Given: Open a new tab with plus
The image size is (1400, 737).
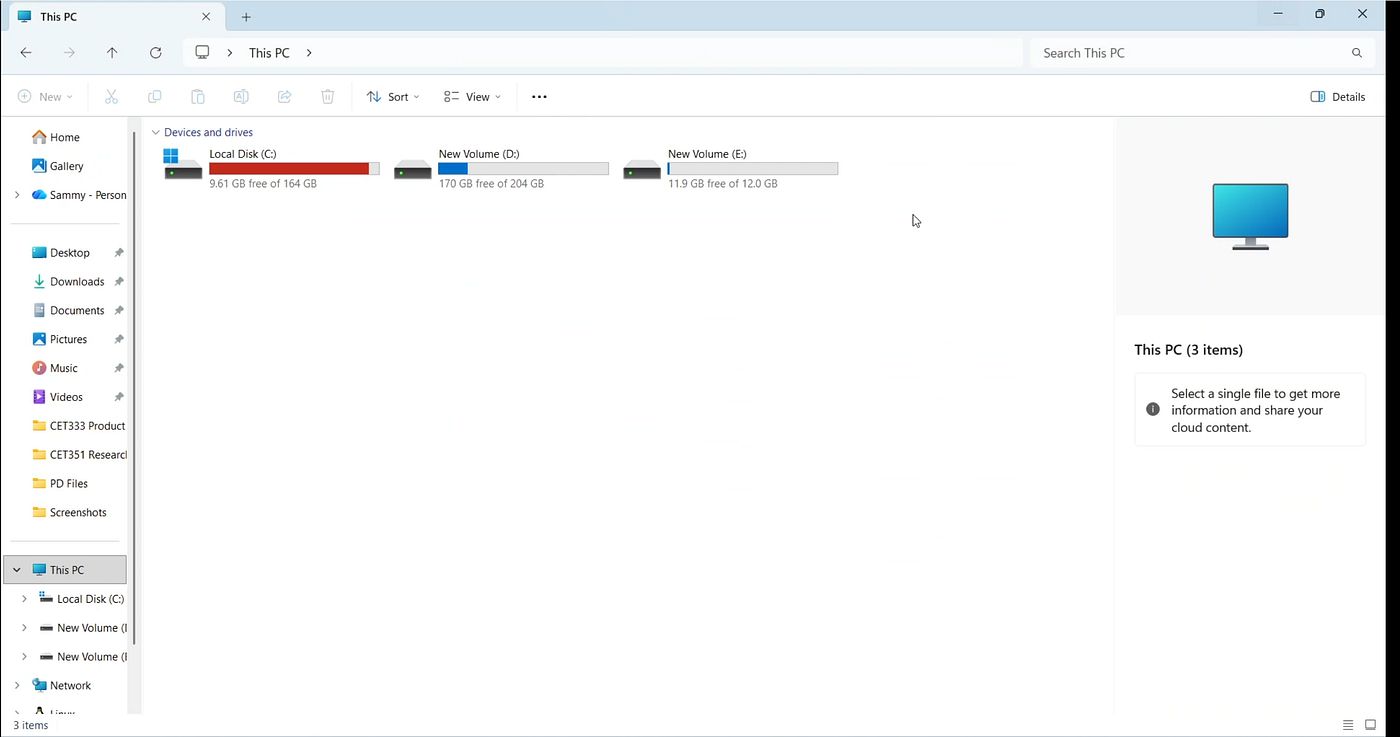Looking at the screenshot, I should pos(246,17).
